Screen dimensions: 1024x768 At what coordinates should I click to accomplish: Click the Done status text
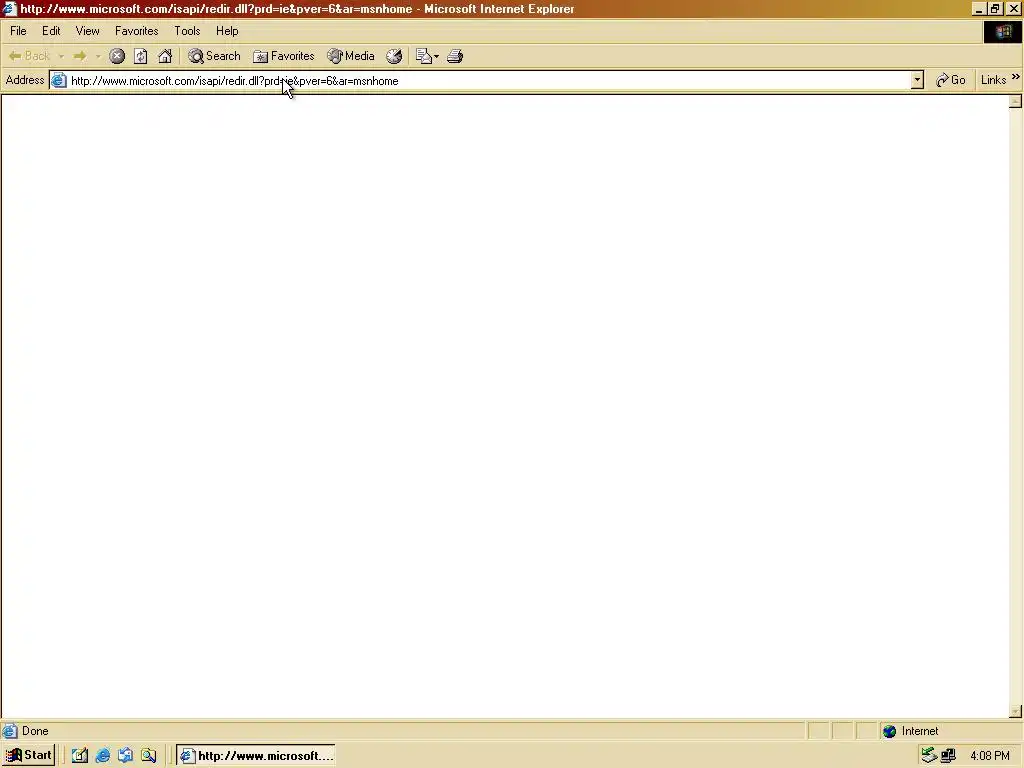click(35, 731)
